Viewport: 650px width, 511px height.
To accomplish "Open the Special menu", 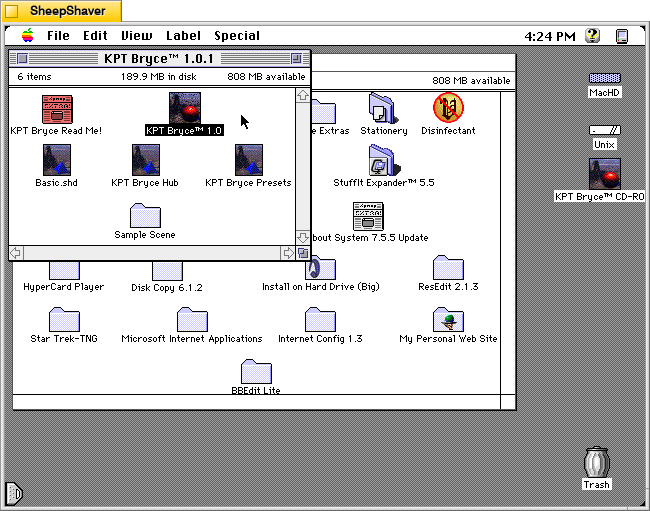I will pyautogui.click(x=237, y=36).
